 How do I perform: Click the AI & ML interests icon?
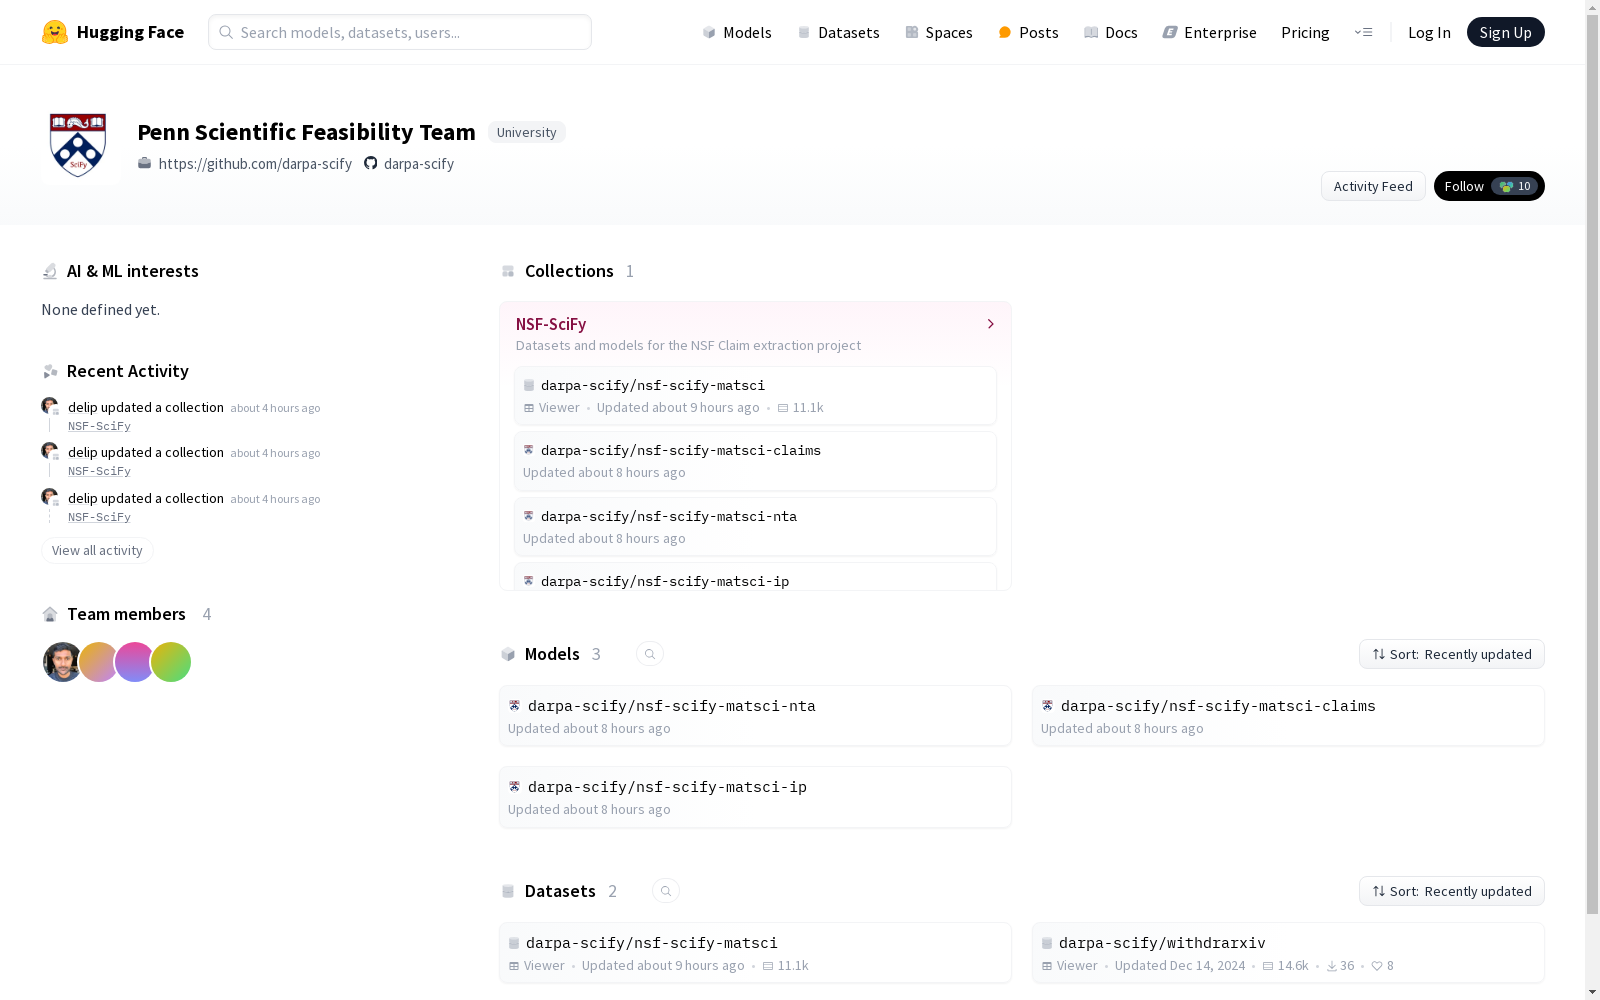click(x=50, y=271)
